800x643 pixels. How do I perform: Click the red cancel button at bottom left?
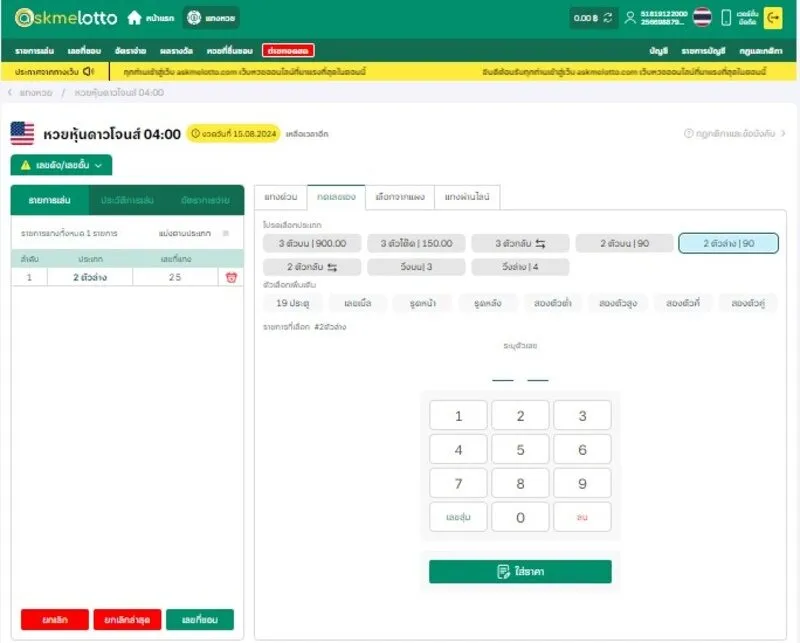pos(55,620)
